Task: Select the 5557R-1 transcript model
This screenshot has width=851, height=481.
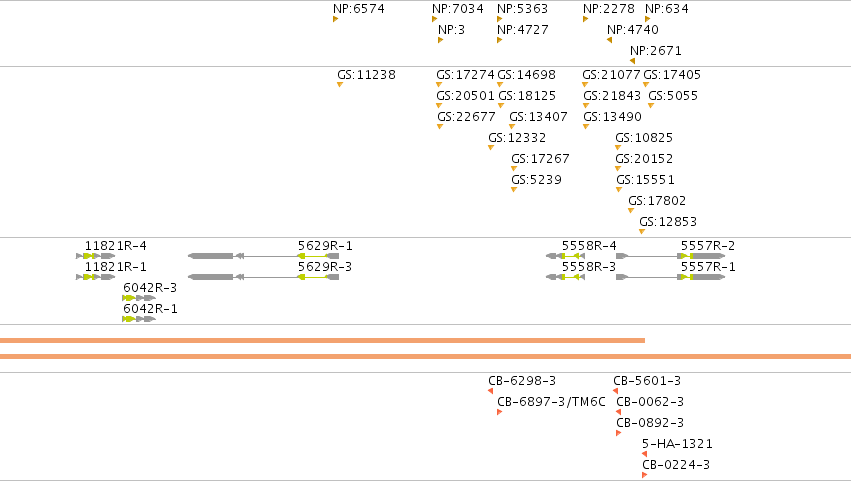Action: point(671,277)
